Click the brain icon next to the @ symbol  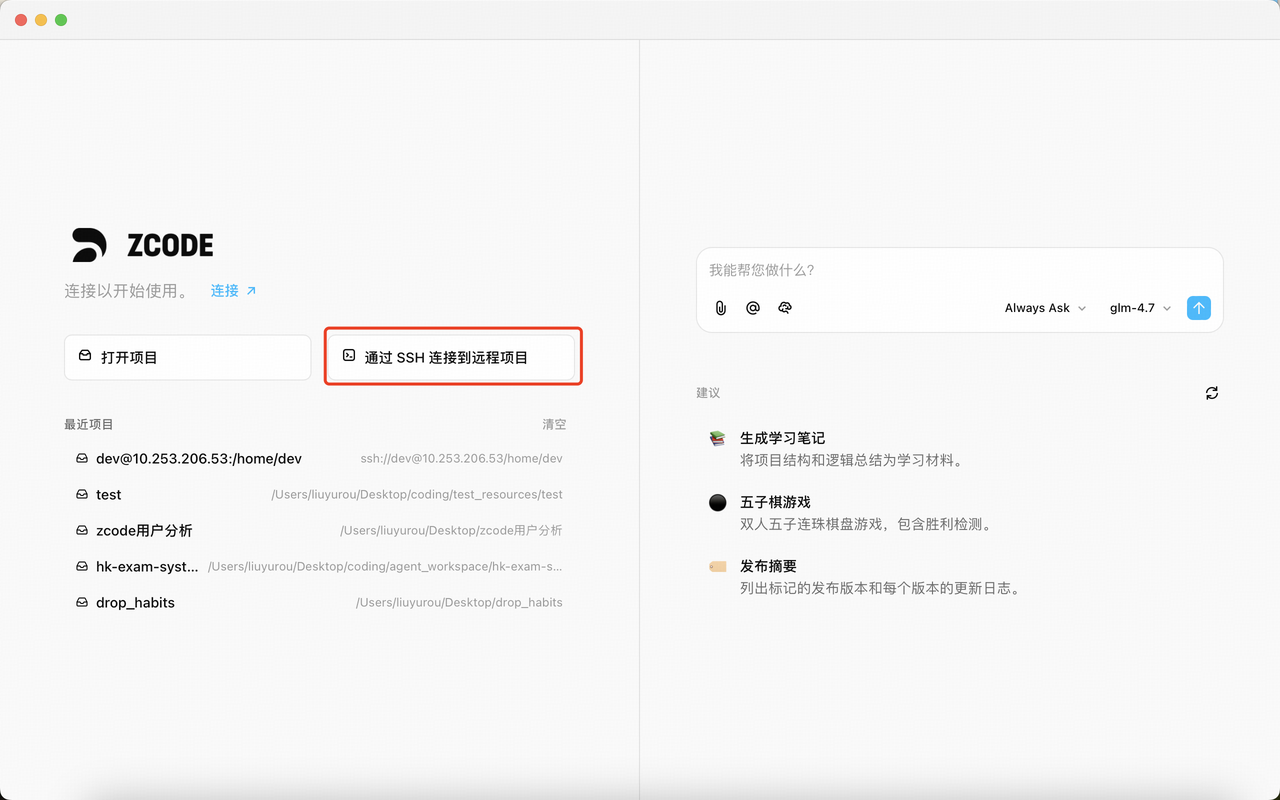[x=785, y=308]
